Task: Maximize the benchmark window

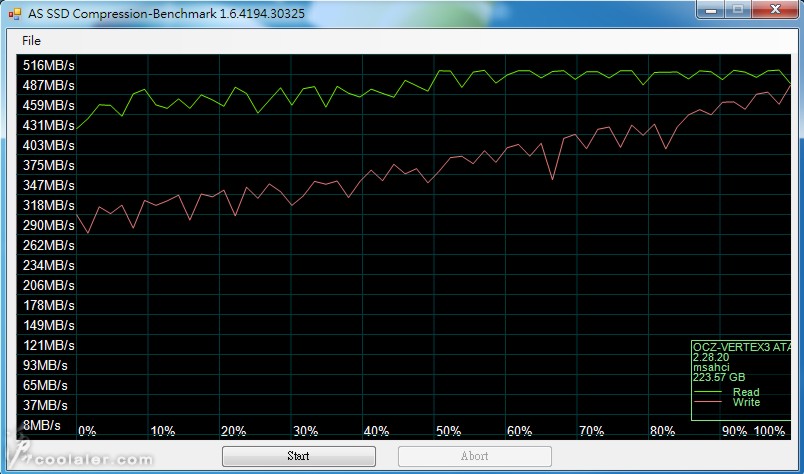Action: 738,10
